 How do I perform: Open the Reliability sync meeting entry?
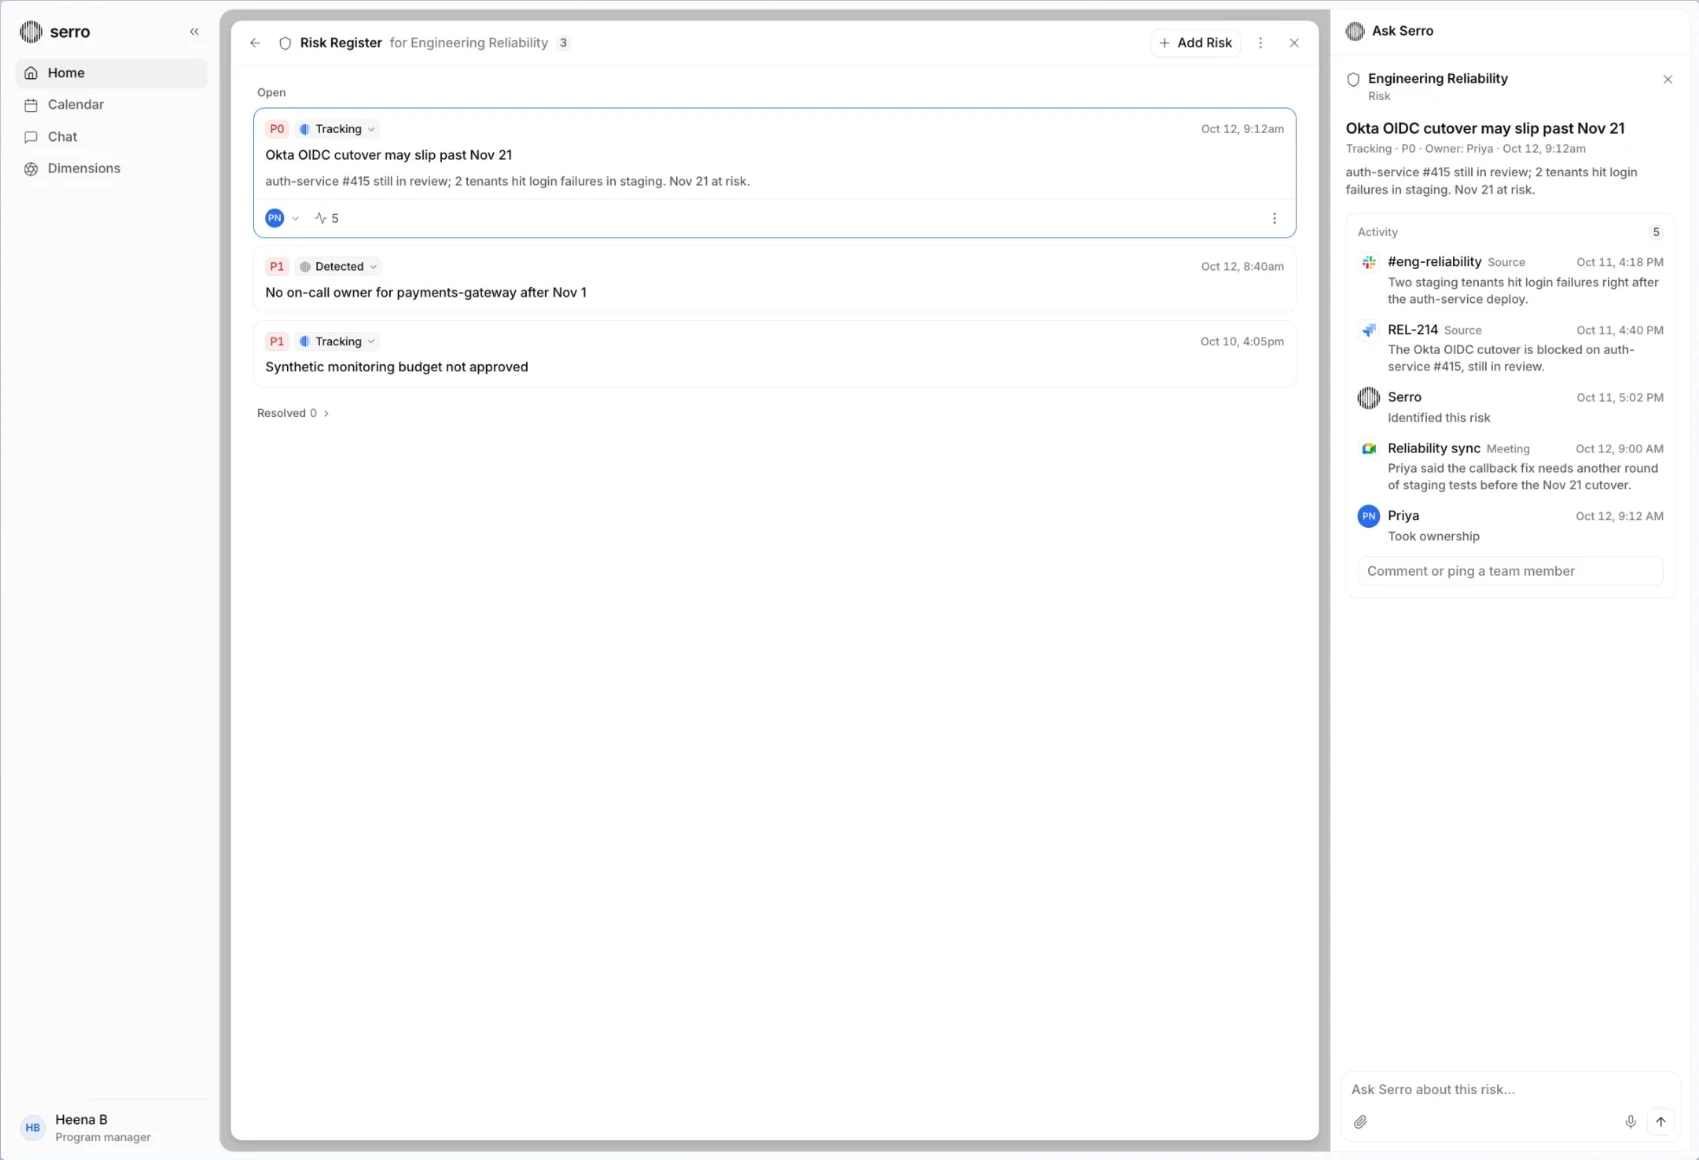click(1434, 449)
